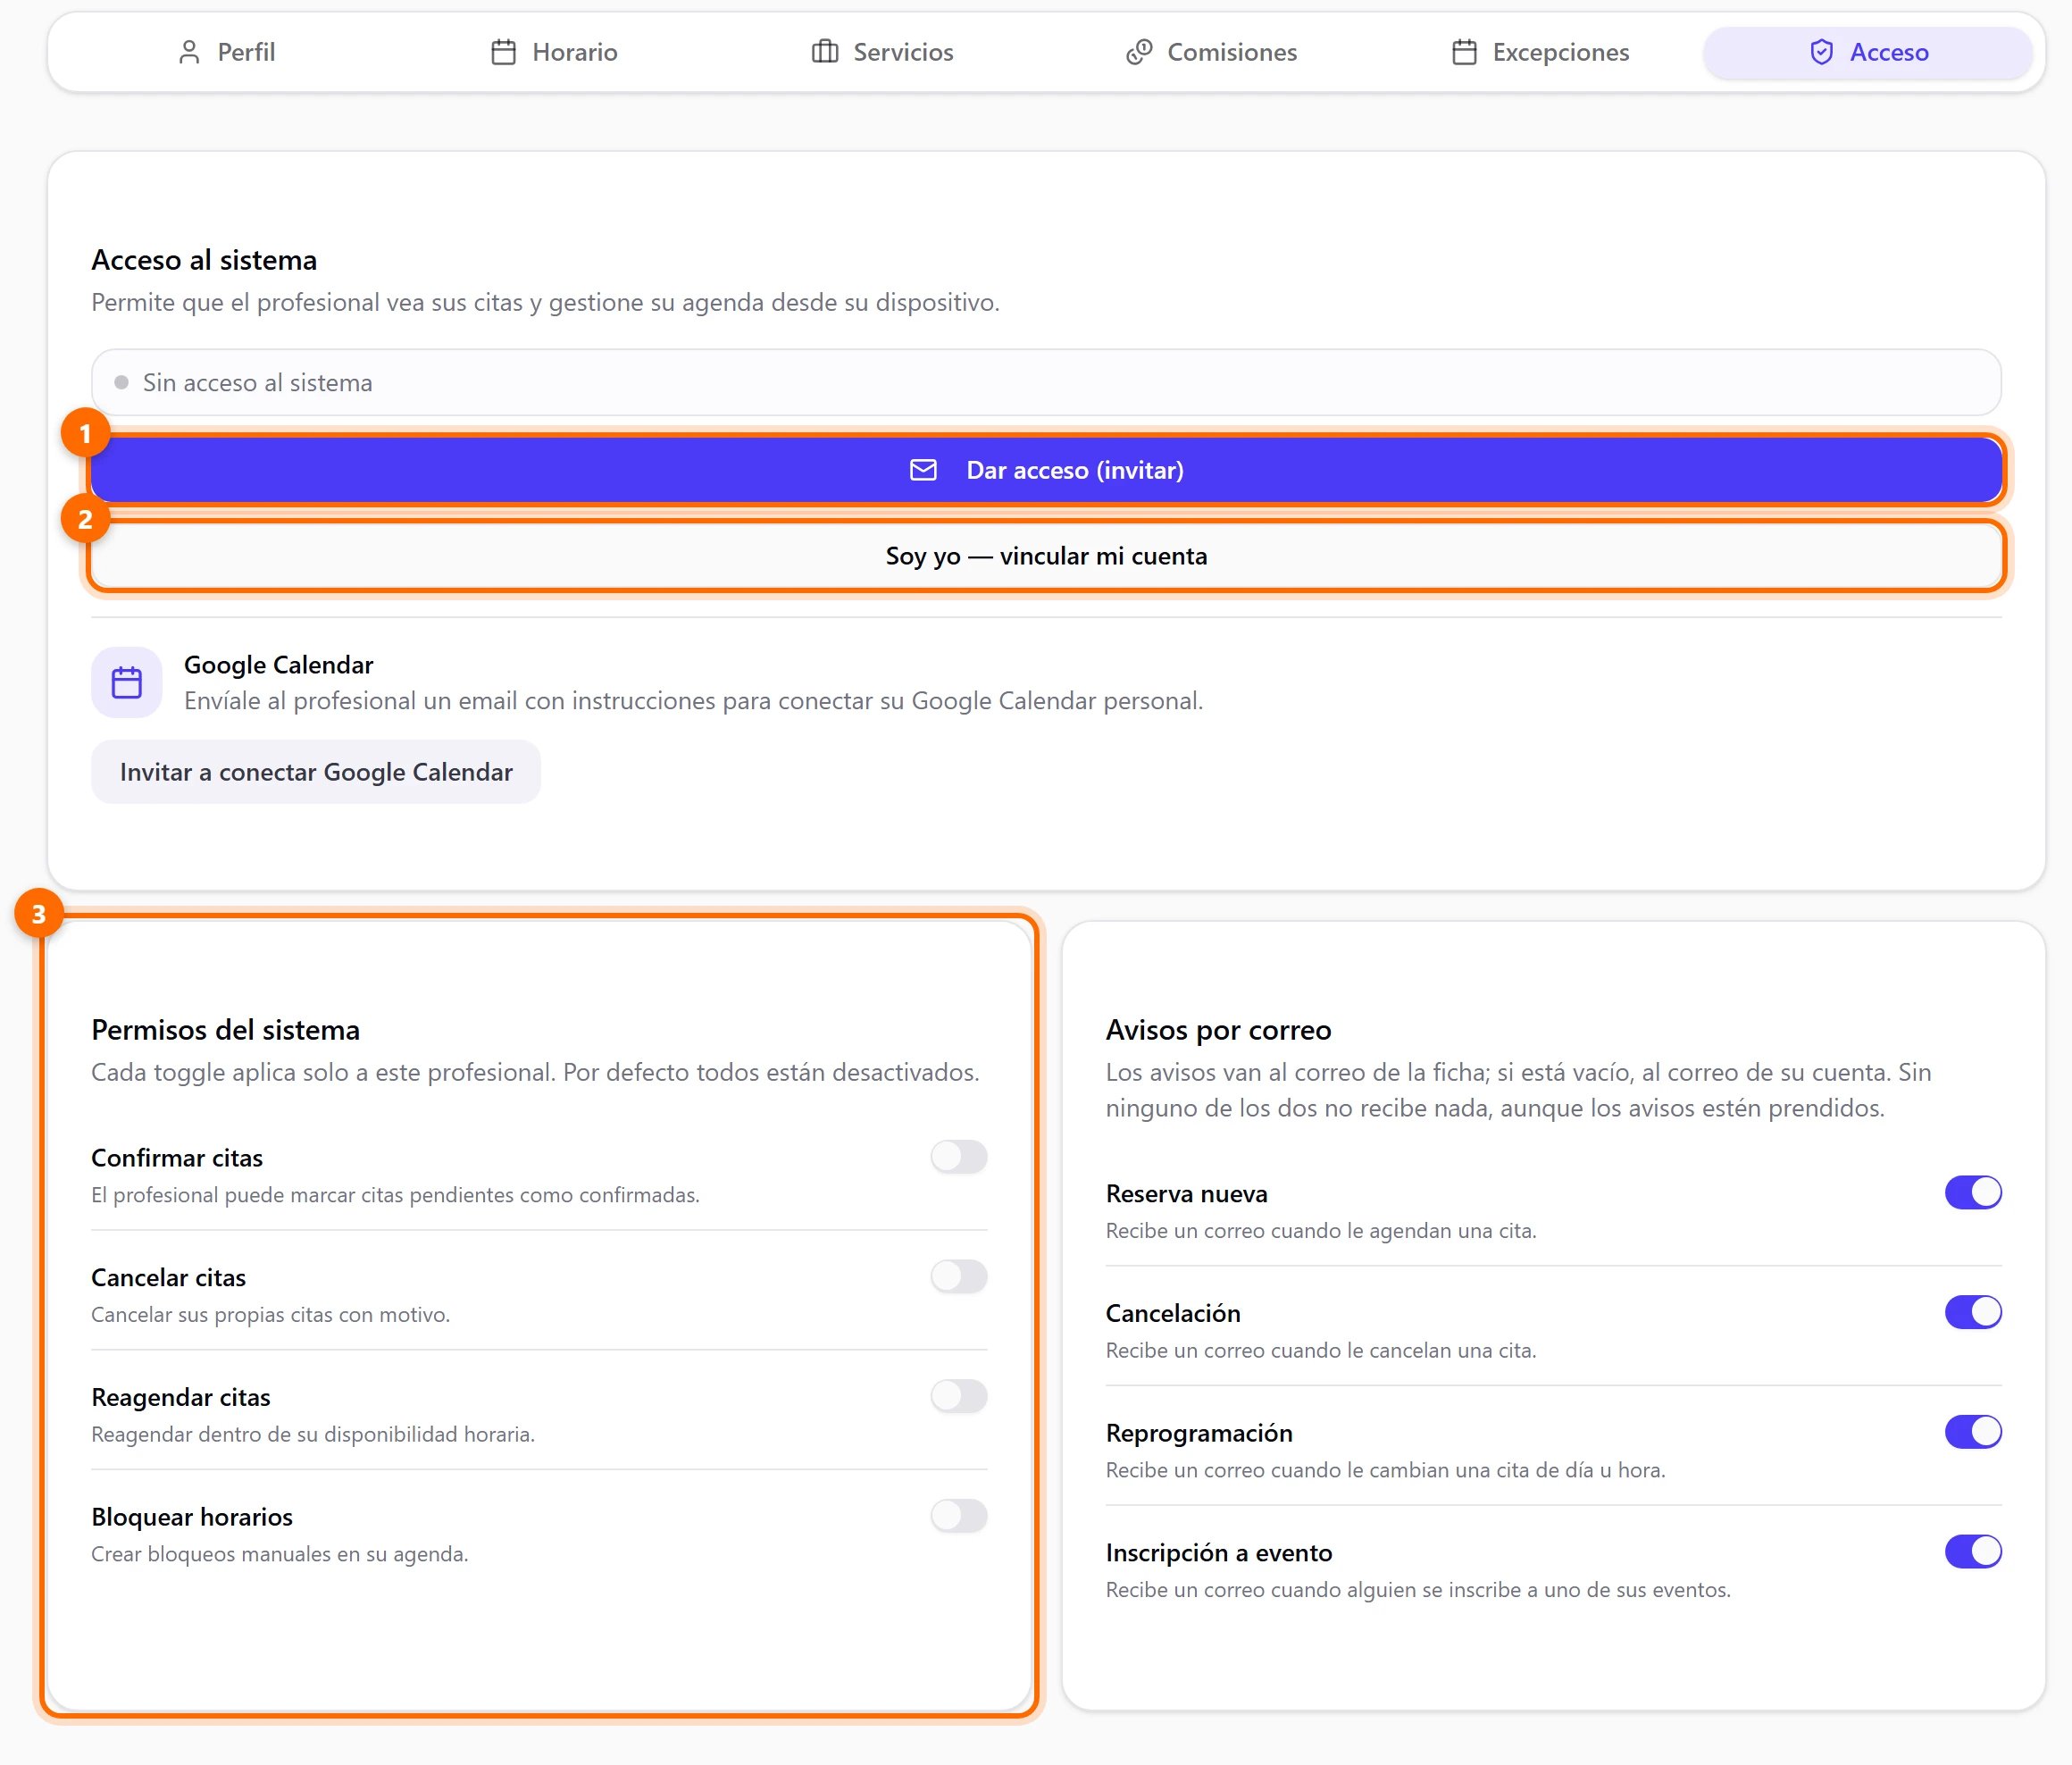Turn off the Cancelación email toggle
The width and height of the screenshot is (2072, 1765).
(1973, 1312)
